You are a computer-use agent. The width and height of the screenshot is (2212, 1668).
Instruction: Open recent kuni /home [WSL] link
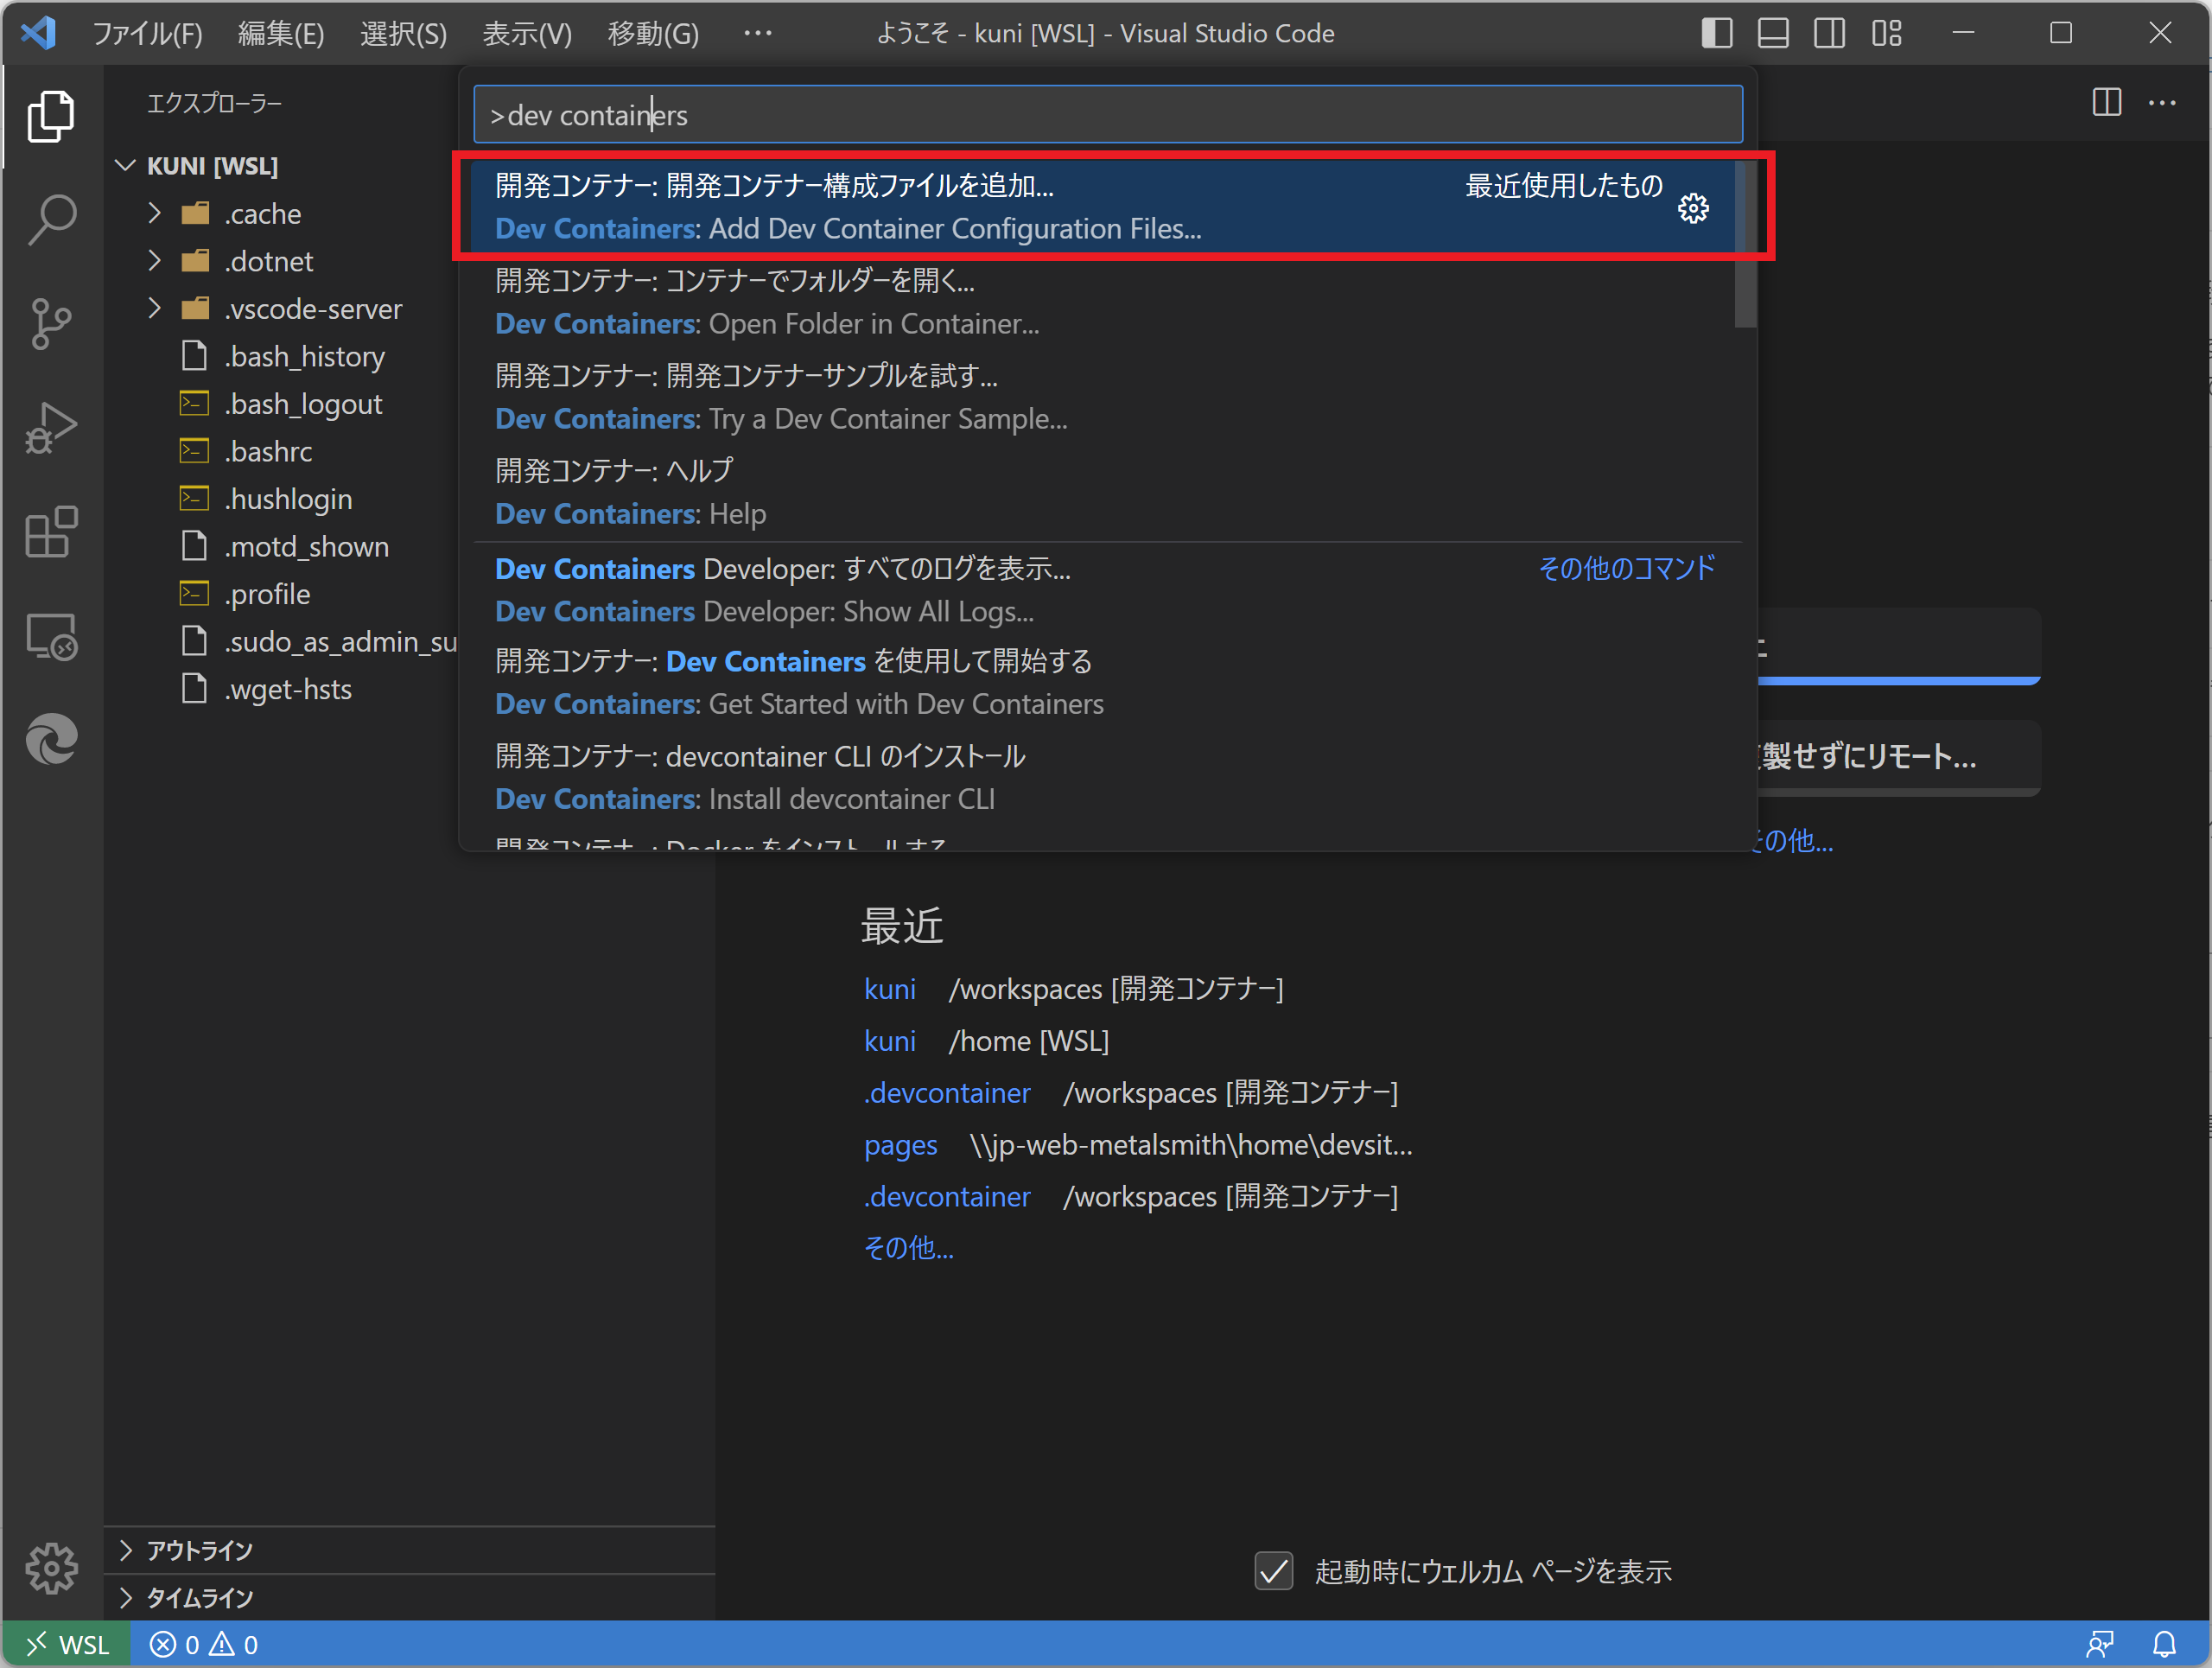(890, 1041)
